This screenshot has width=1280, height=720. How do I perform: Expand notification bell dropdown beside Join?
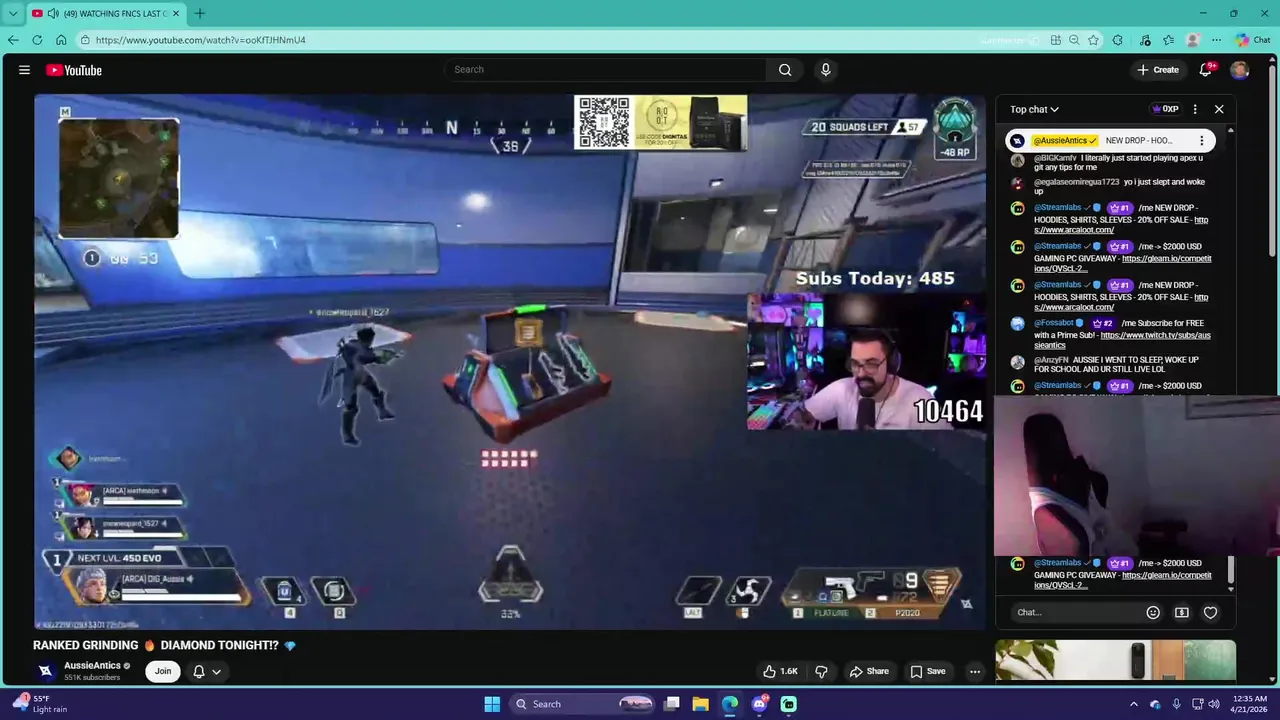pos(216,671)
